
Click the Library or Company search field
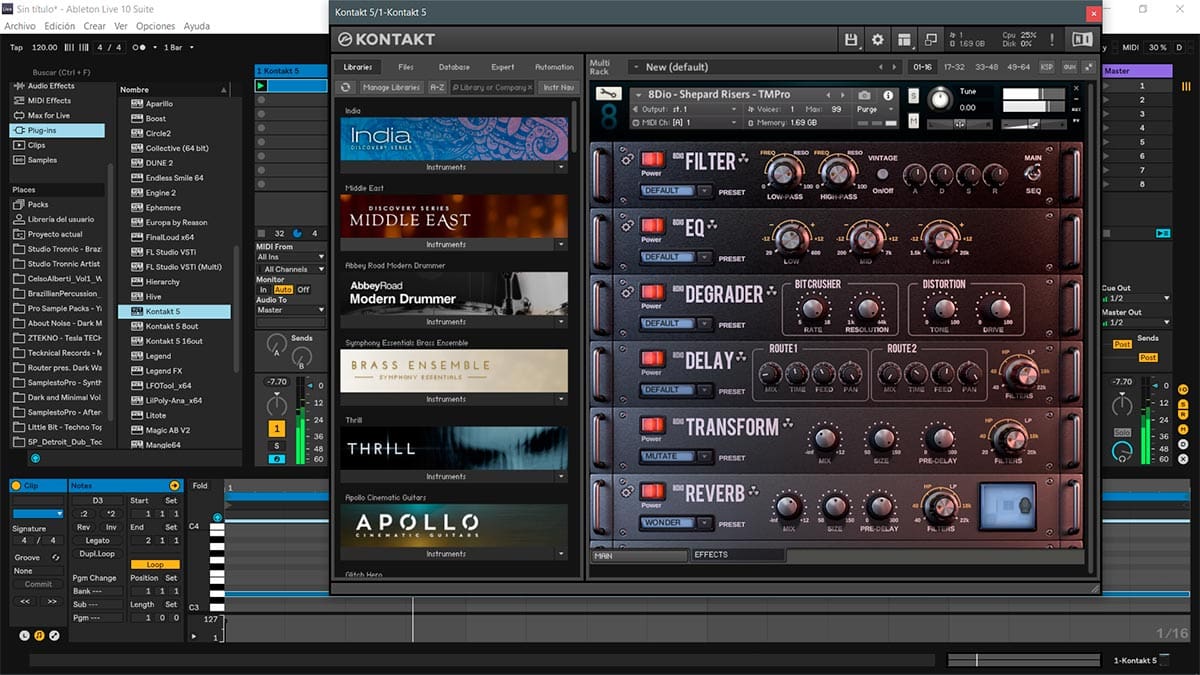tap(492, 87)
